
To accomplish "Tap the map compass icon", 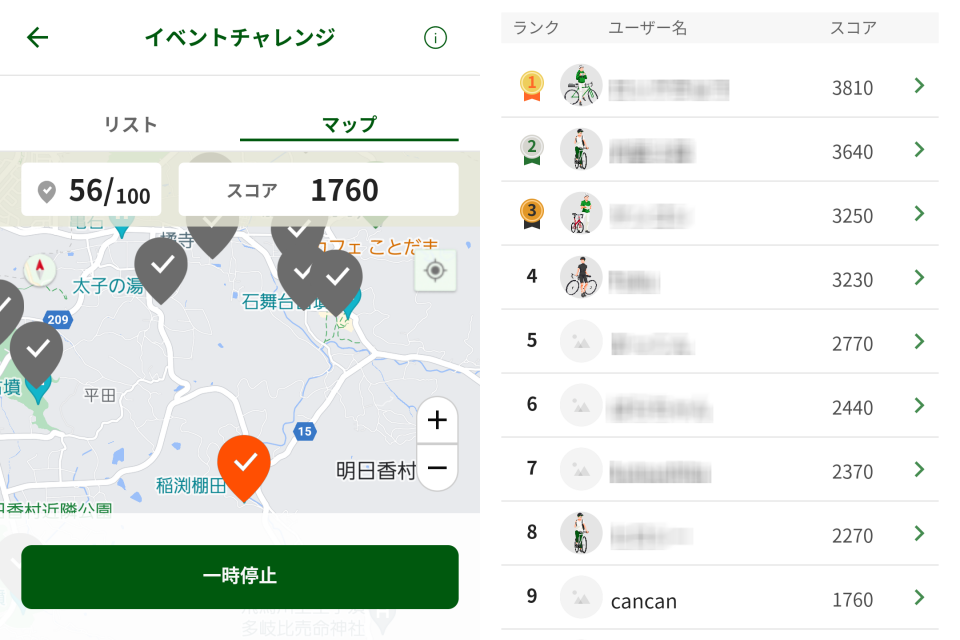I will (40, 269).
